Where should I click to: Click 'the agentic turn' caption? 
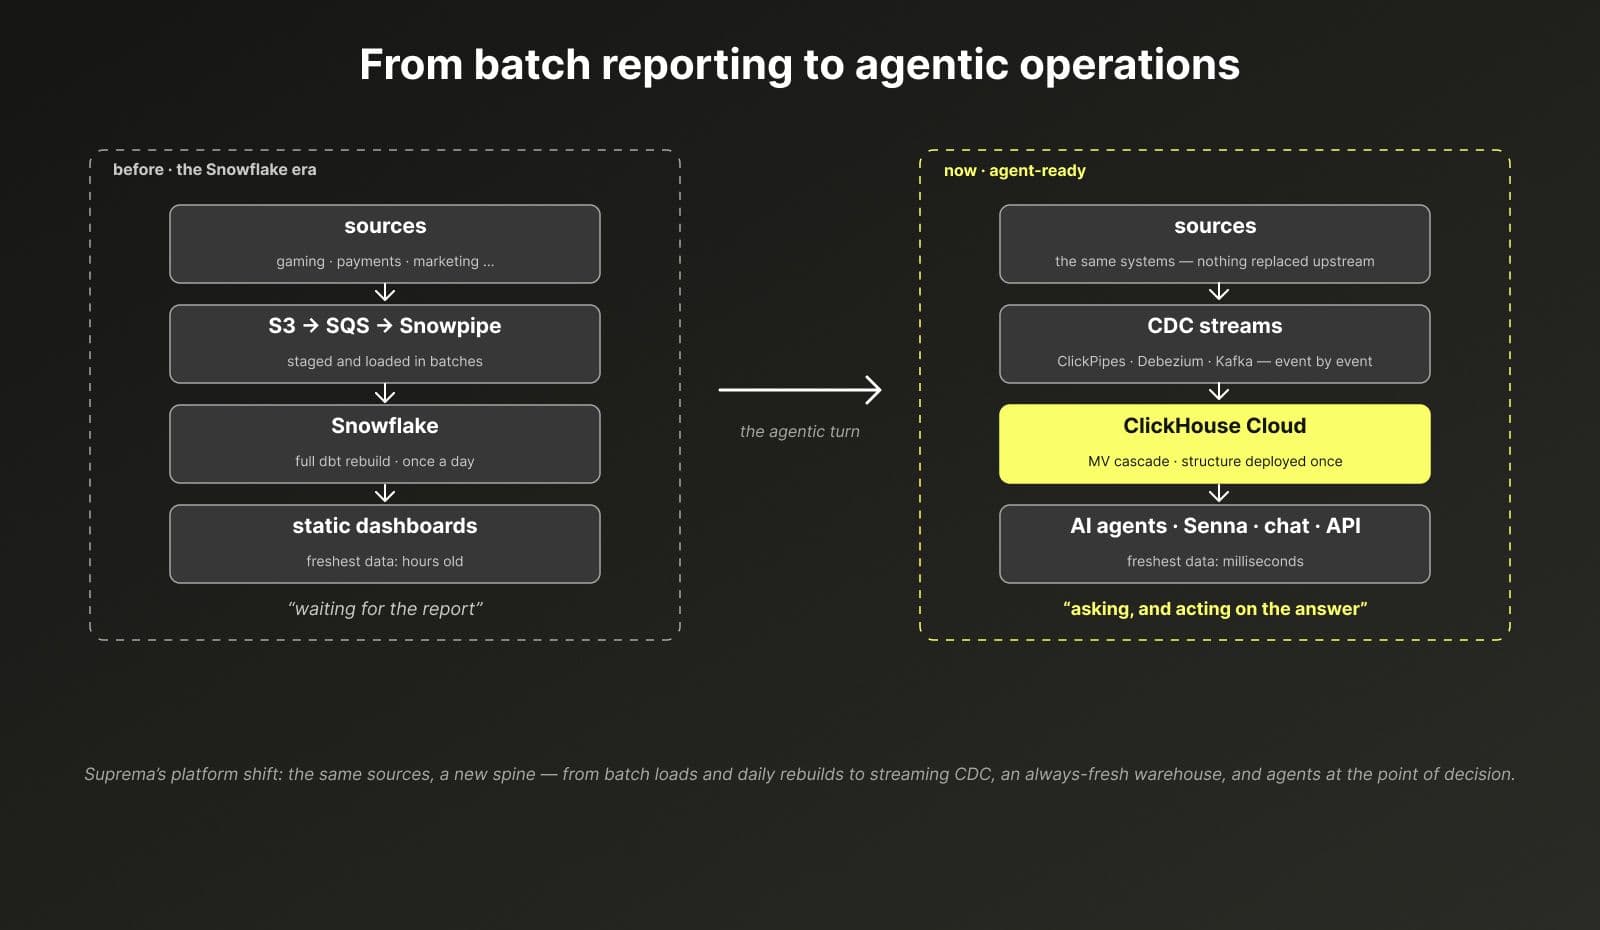pos(800,431)
